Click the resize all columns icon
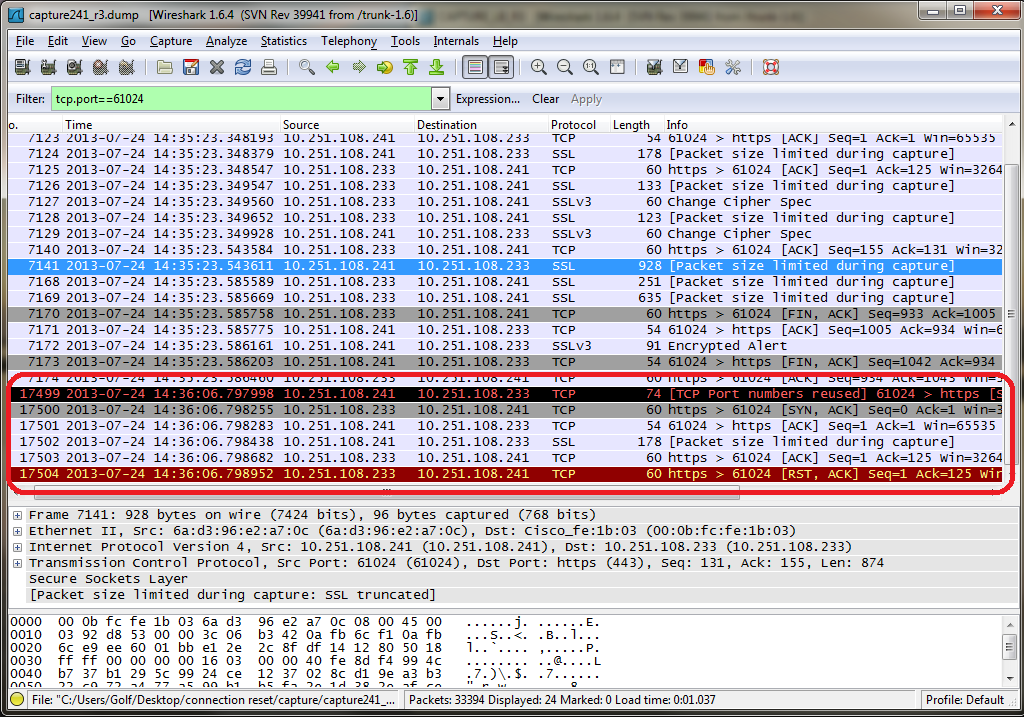The image size is (1024, 717). click(x=617, y=67)
